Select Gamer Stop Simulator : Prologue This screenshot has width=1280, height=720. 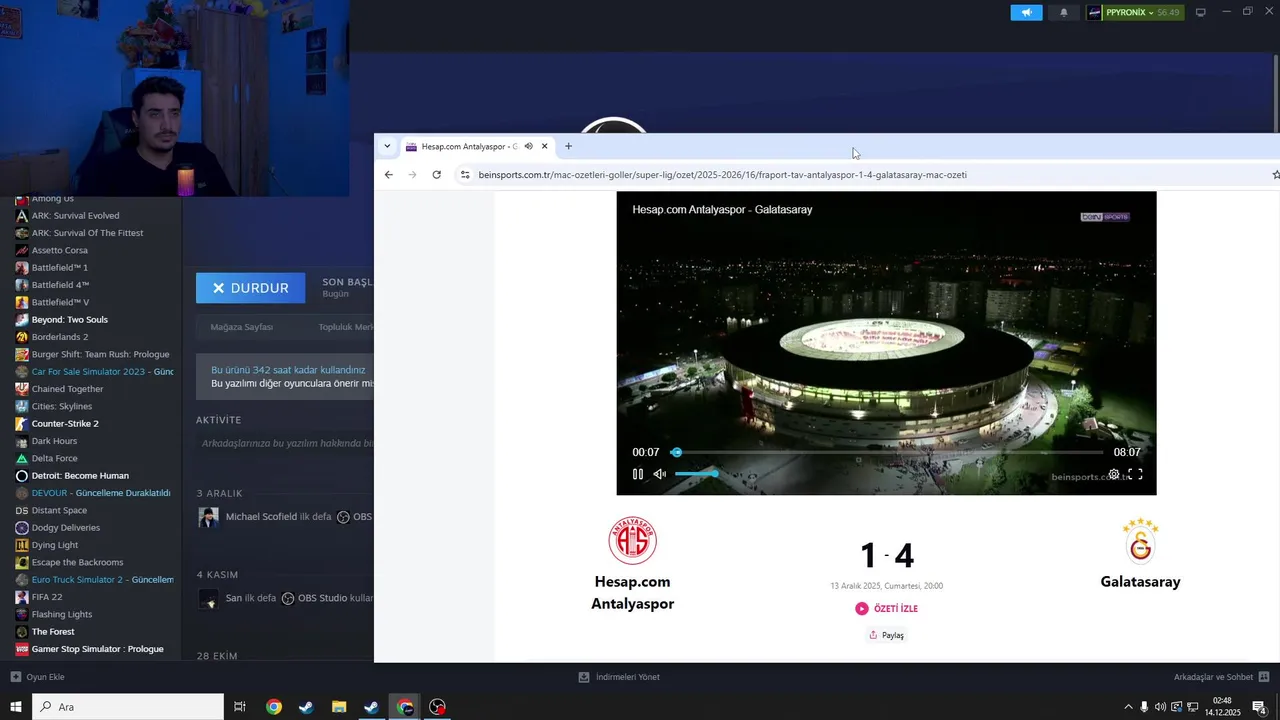point(96,649)
